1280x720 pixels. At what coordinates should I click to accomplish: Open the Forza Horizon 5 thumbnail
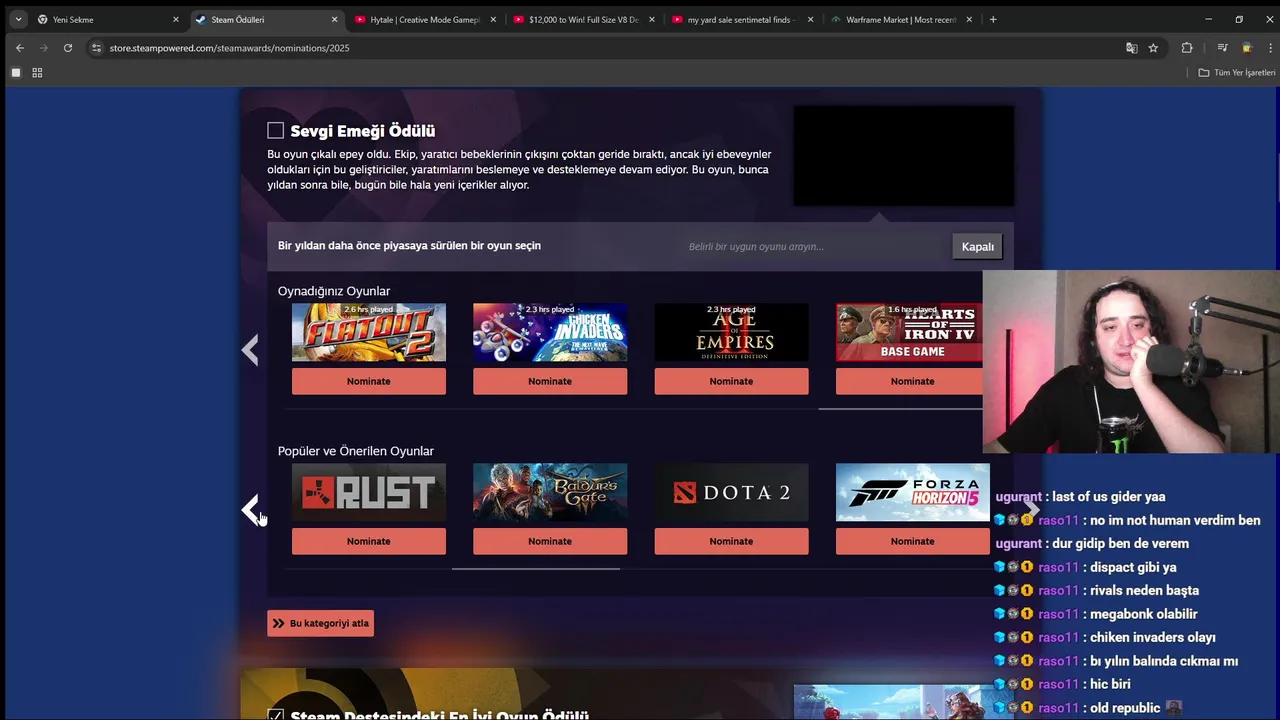click(x=912, y=492)
